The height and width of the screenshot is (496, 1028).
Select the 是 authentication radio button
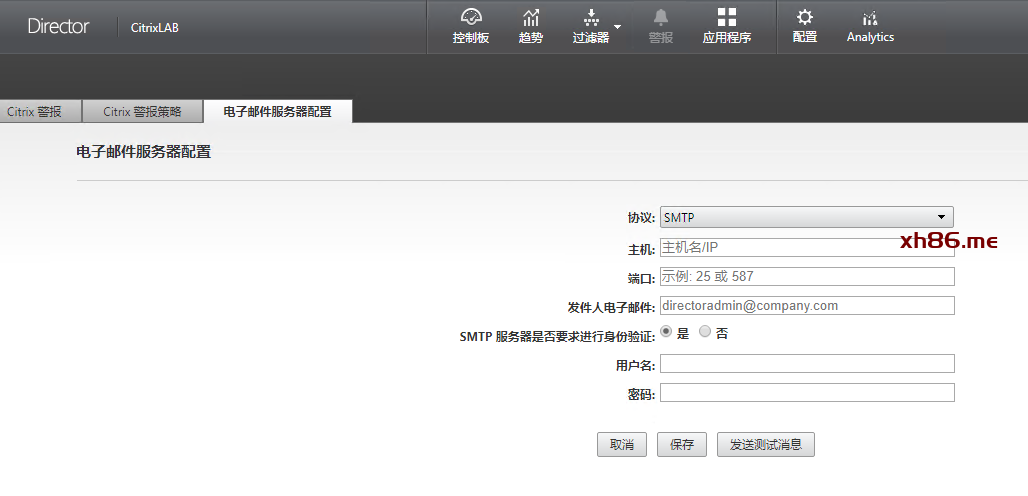coord(667,332)
